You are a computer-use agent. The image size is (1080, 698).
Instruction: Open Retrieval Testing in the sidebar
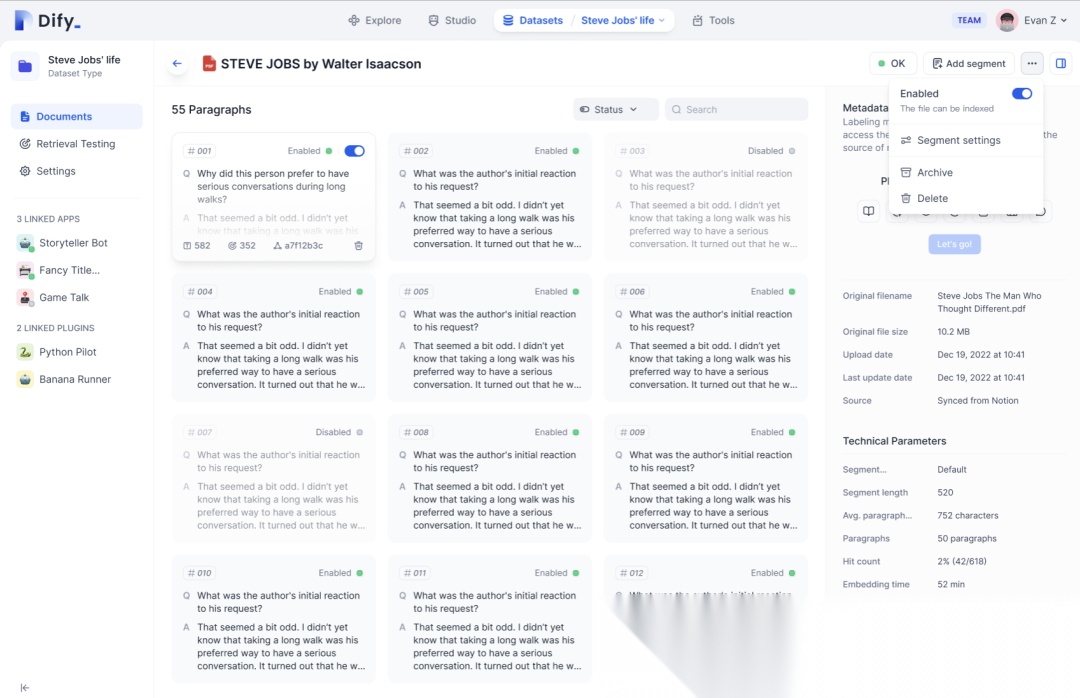click(x=76, y=144)
